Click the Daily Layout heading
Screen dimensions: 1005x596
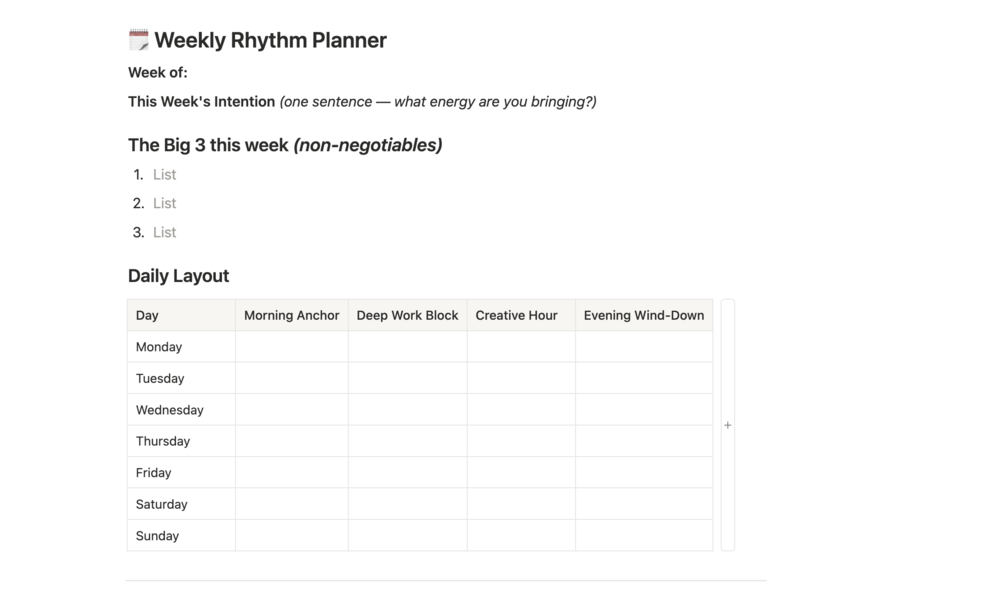tap(178, 276)
